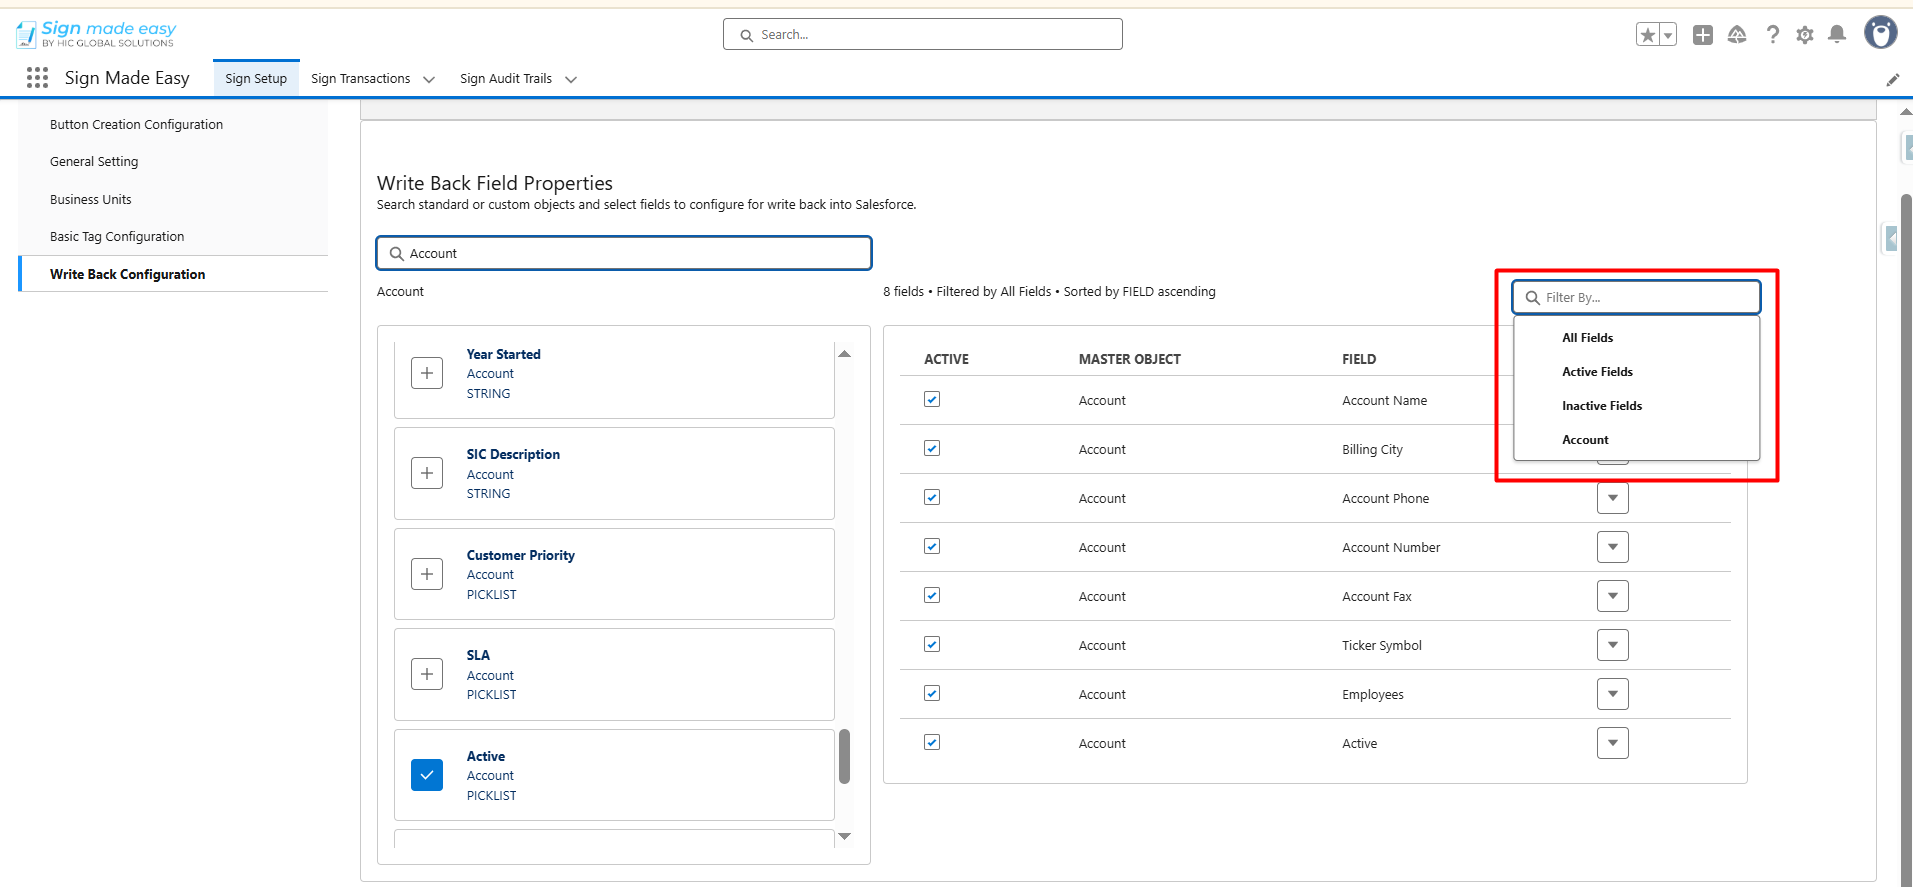Click the Account object search box
1913x887 pixels.
(x=624, y=253)
